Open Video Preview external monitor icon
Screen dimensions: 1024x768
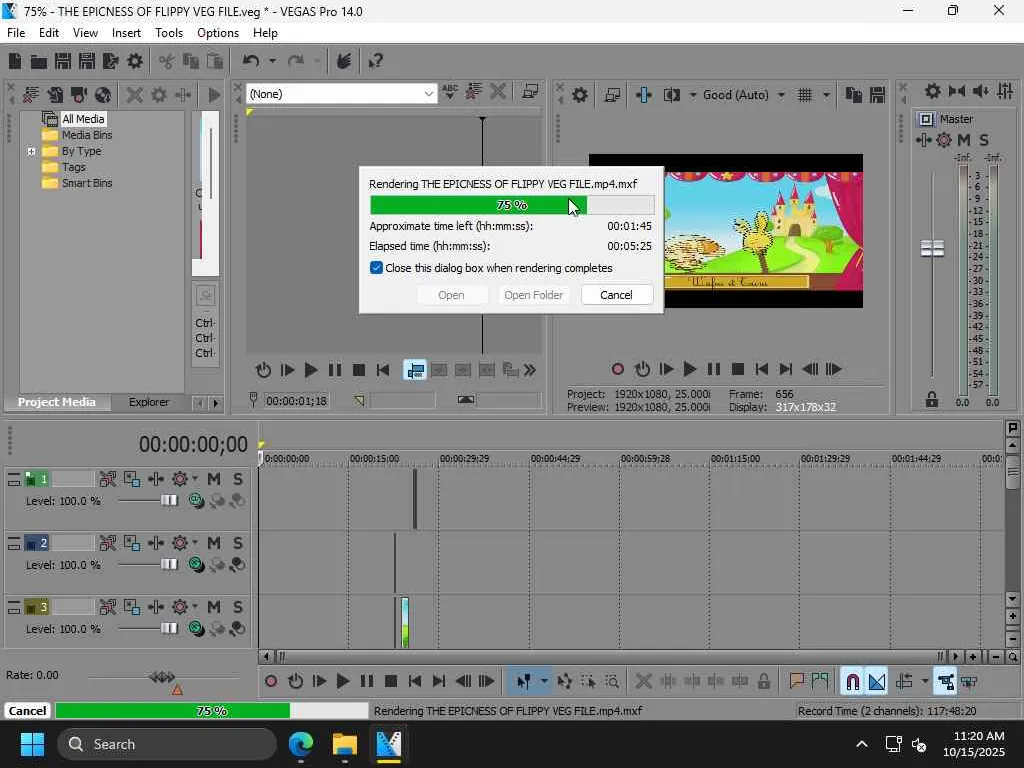[x=613, y=95]
